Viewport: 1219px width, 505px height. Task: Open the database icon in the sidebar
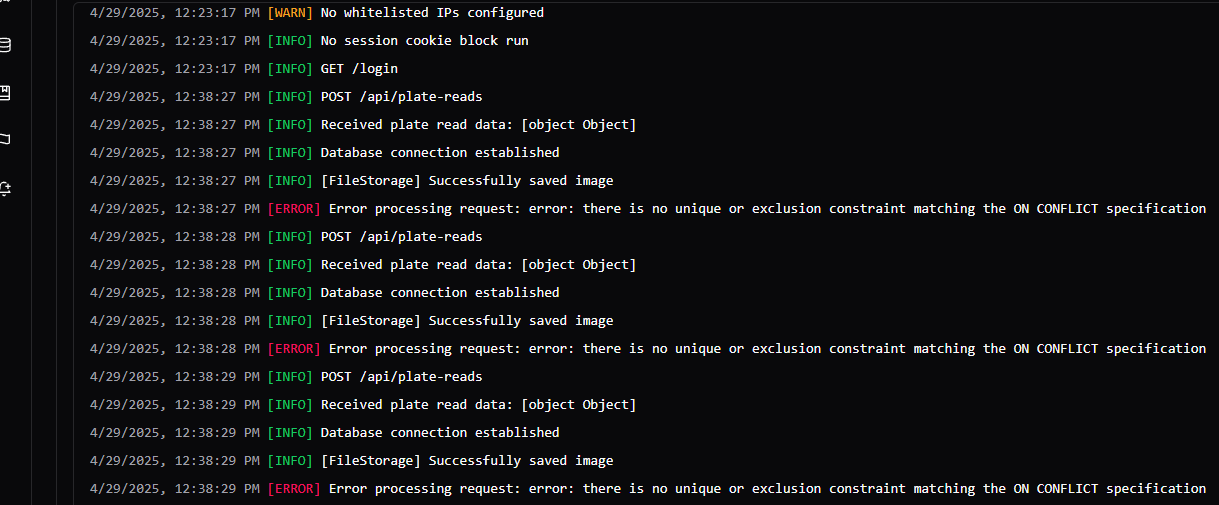point(5,45)
